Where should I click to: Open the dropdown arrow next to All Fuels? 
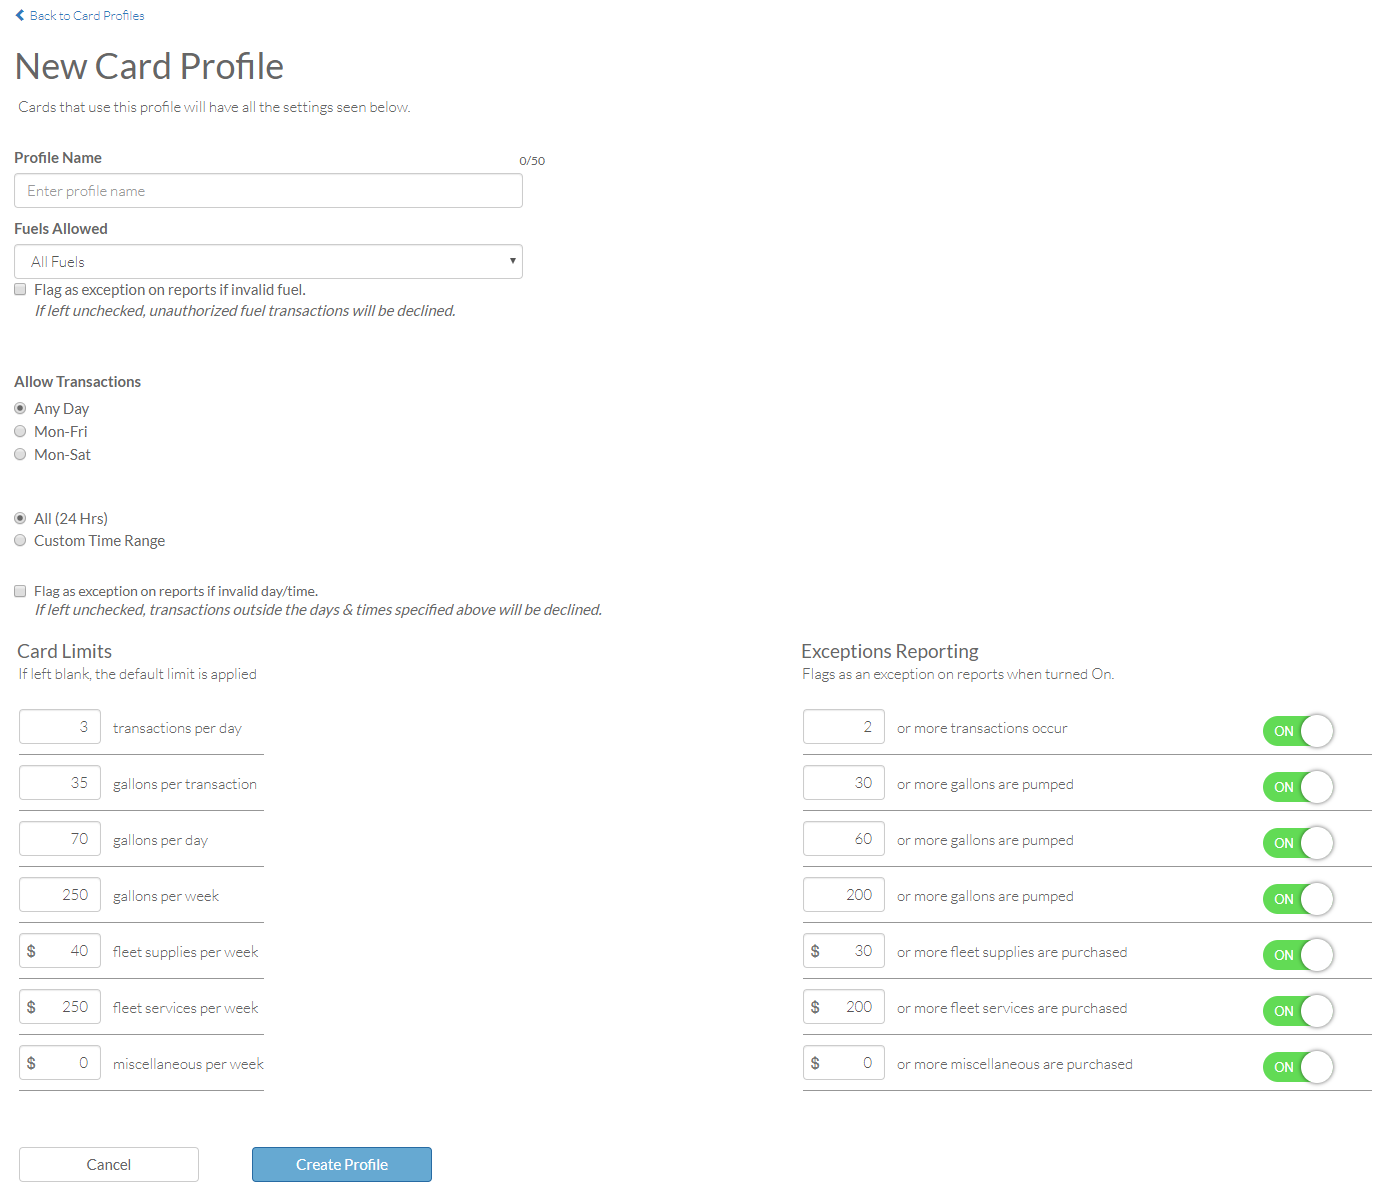tap(512, 261)
